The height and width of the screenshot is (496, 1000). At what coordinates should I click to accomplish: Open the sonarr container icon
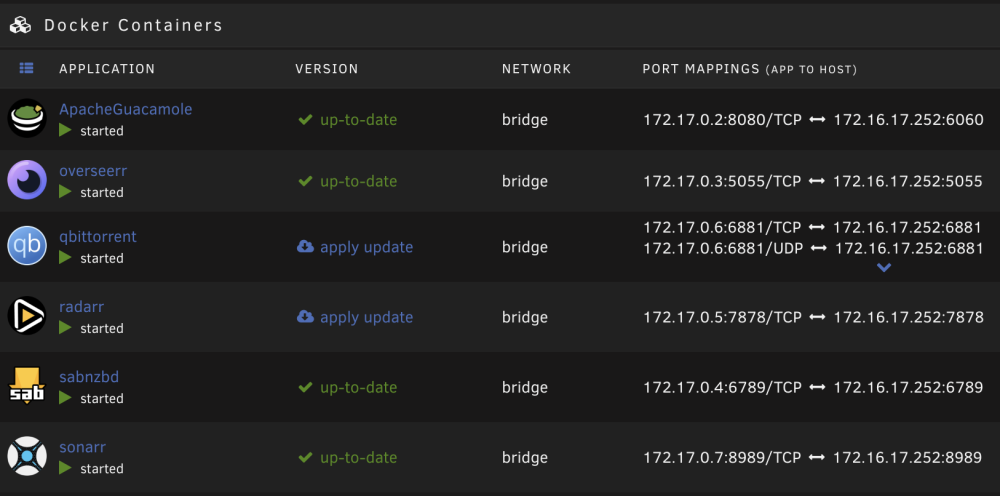click(x=27, y=456)
